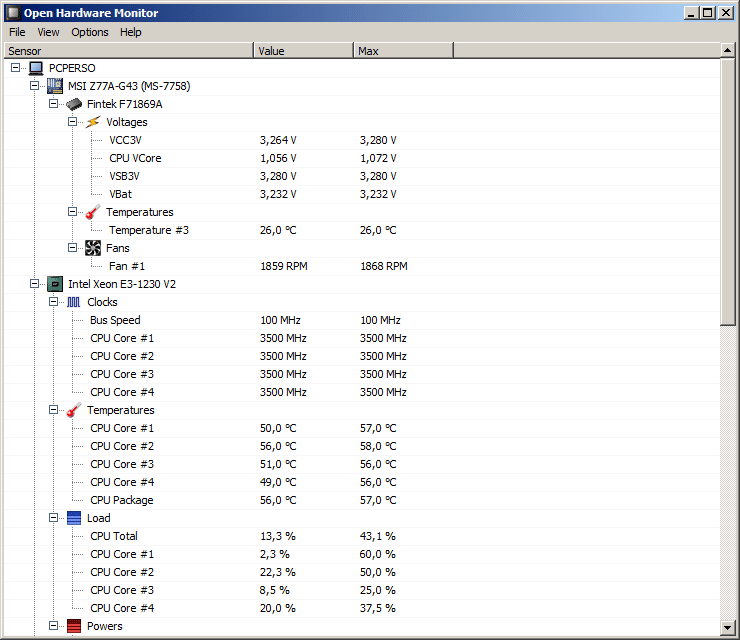This screenshot has width=740, height=640.
Task: Click the Voltages group label
Action: [x=126, y=122]
